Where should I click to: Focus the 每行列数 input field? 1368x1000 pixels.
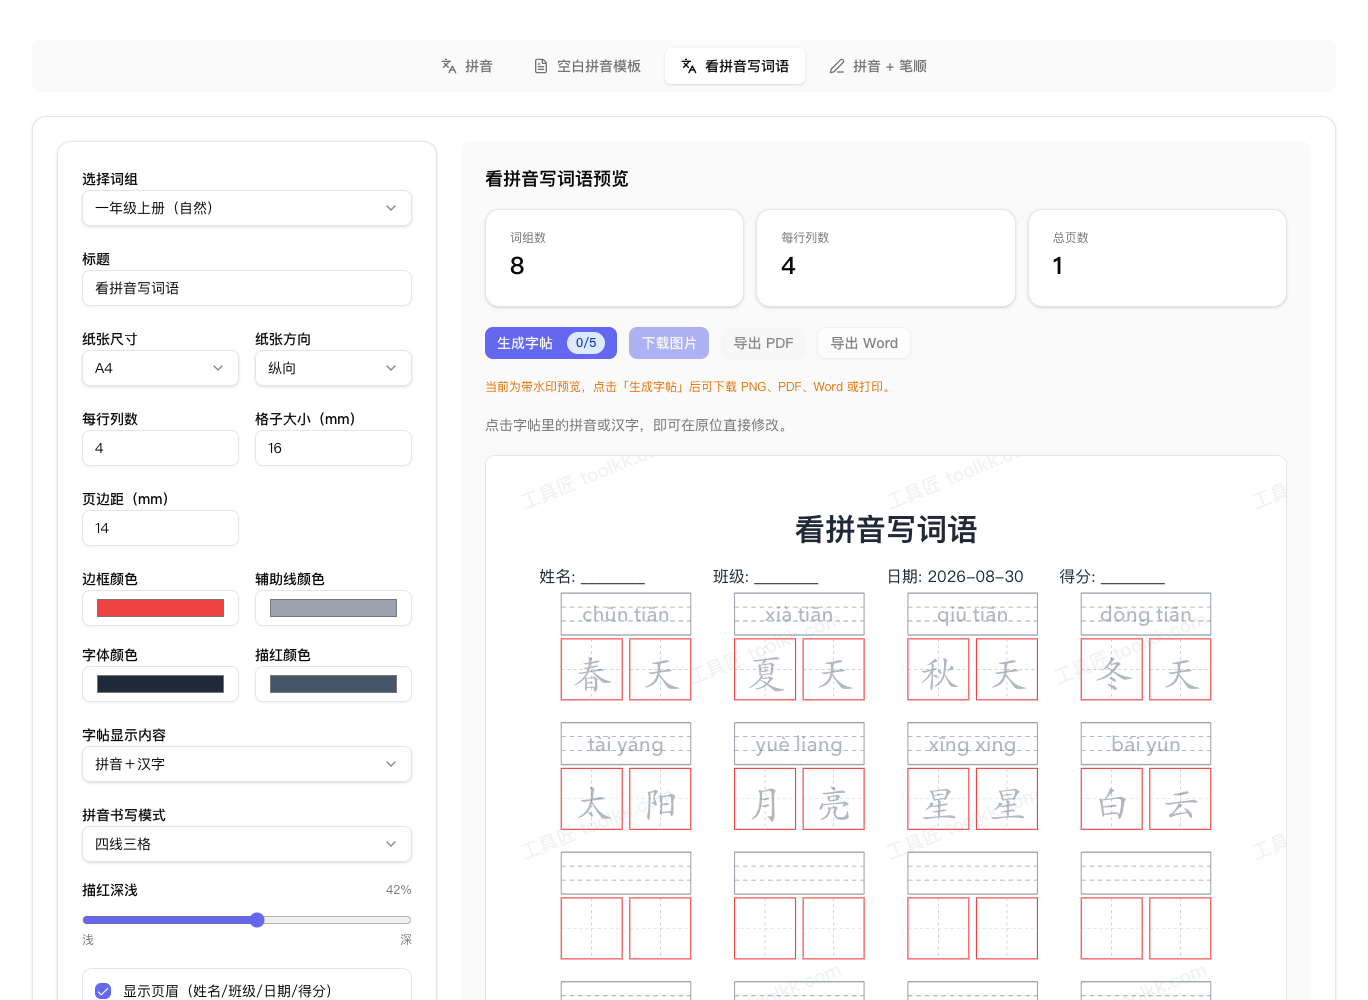[160, 448]
